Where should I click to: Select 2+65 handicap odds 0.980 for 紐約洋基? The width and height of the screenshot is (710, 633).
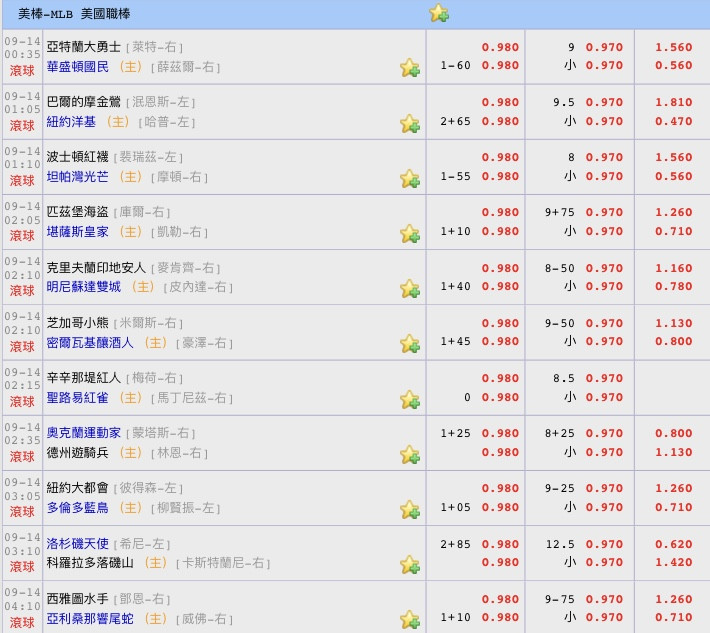(500, 121)
